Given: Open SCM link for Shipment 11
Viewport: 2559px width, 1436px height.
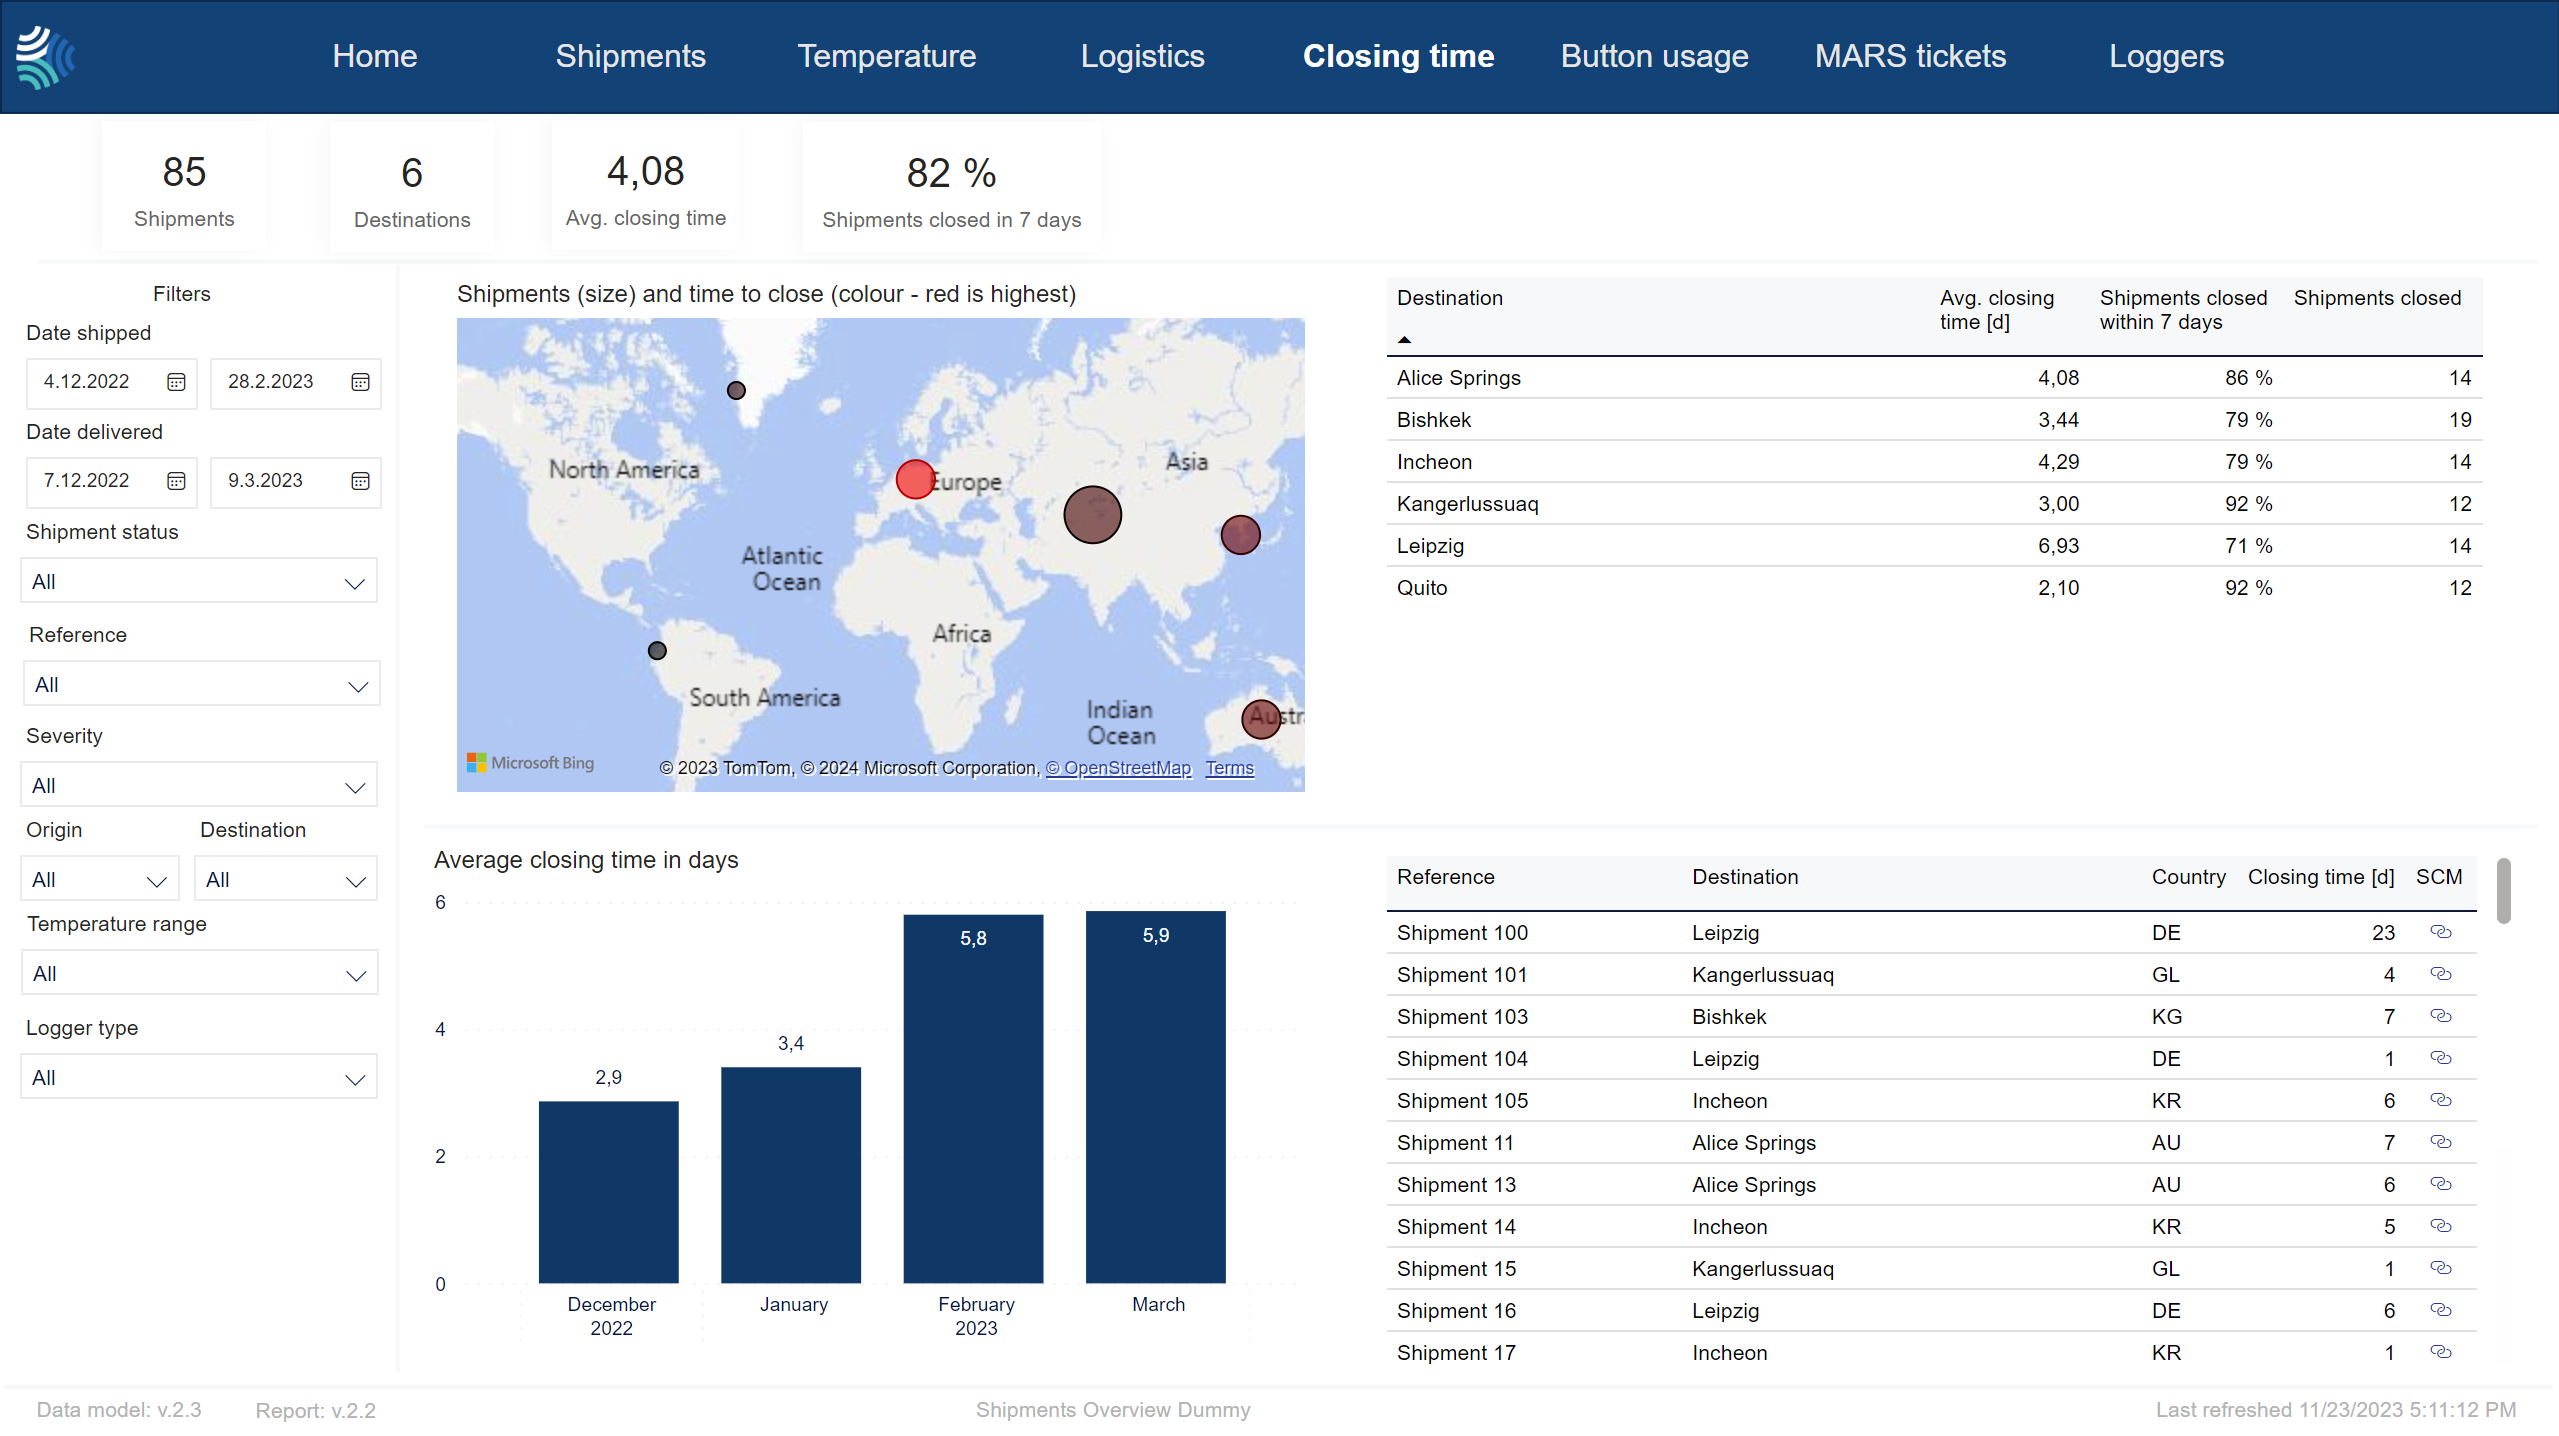Looking at the screenshot, I should point(2440,1142).
